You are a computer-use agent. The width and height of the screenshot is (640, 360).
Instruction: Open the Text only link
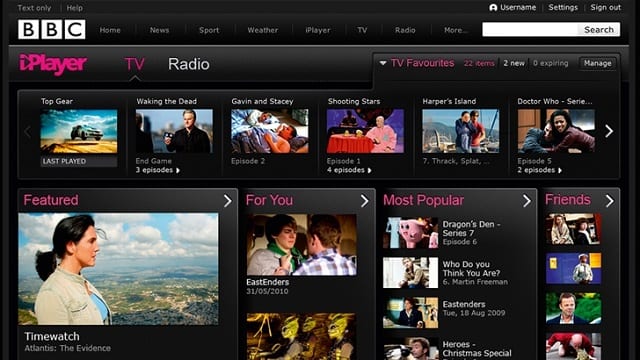[34, 8]
